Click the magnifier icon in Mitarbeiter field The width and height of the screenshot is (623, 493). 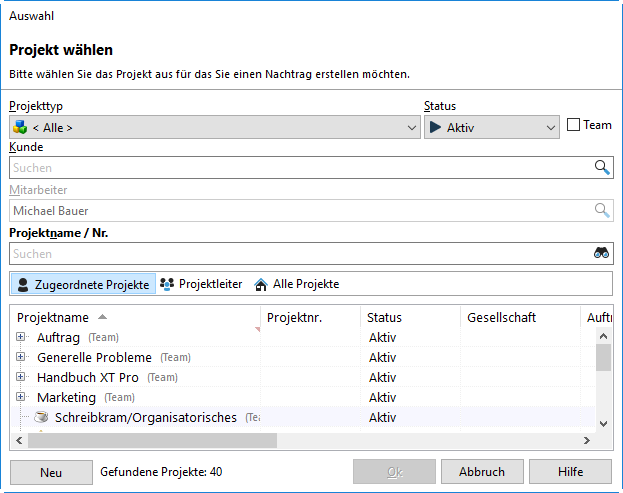pyautogui.click(x=602, y=211)
